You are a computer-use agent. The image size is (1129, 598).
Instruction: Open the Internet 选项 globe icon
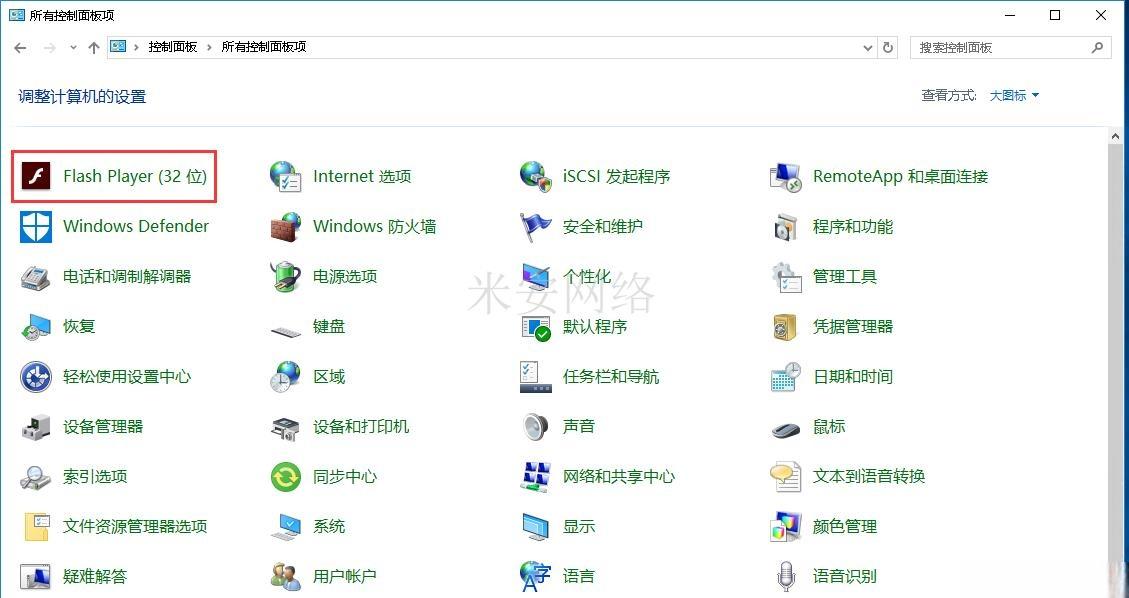click(286, 176)
